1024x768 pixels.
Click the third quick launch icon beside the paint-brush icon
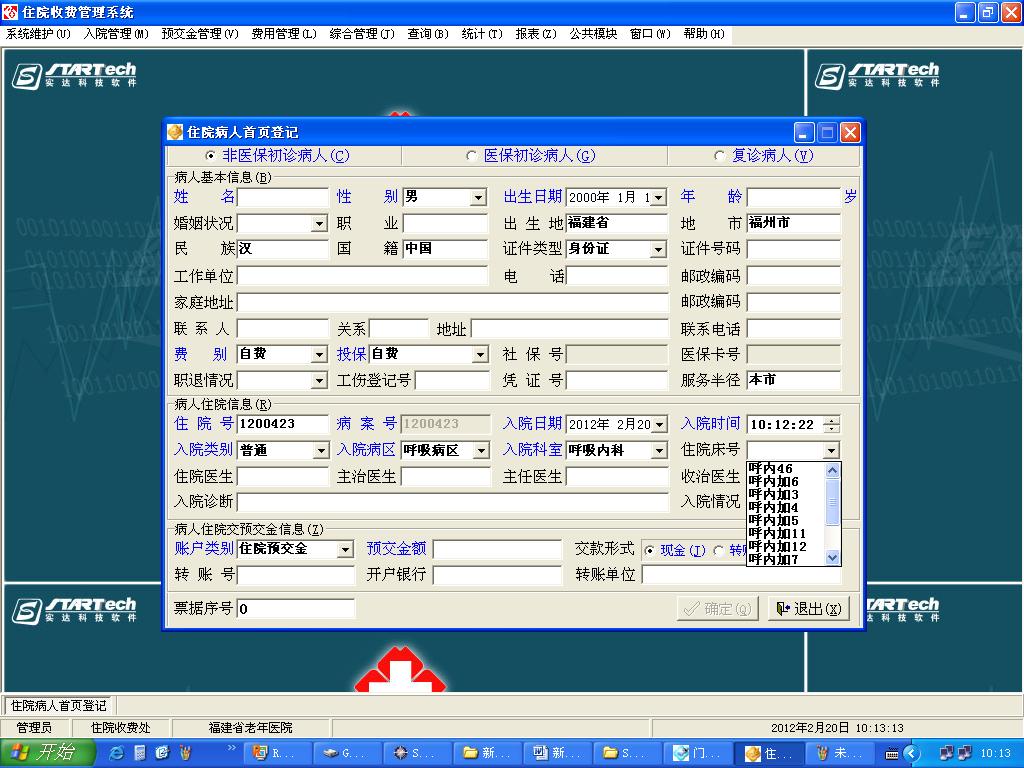[x=163, y=753]
